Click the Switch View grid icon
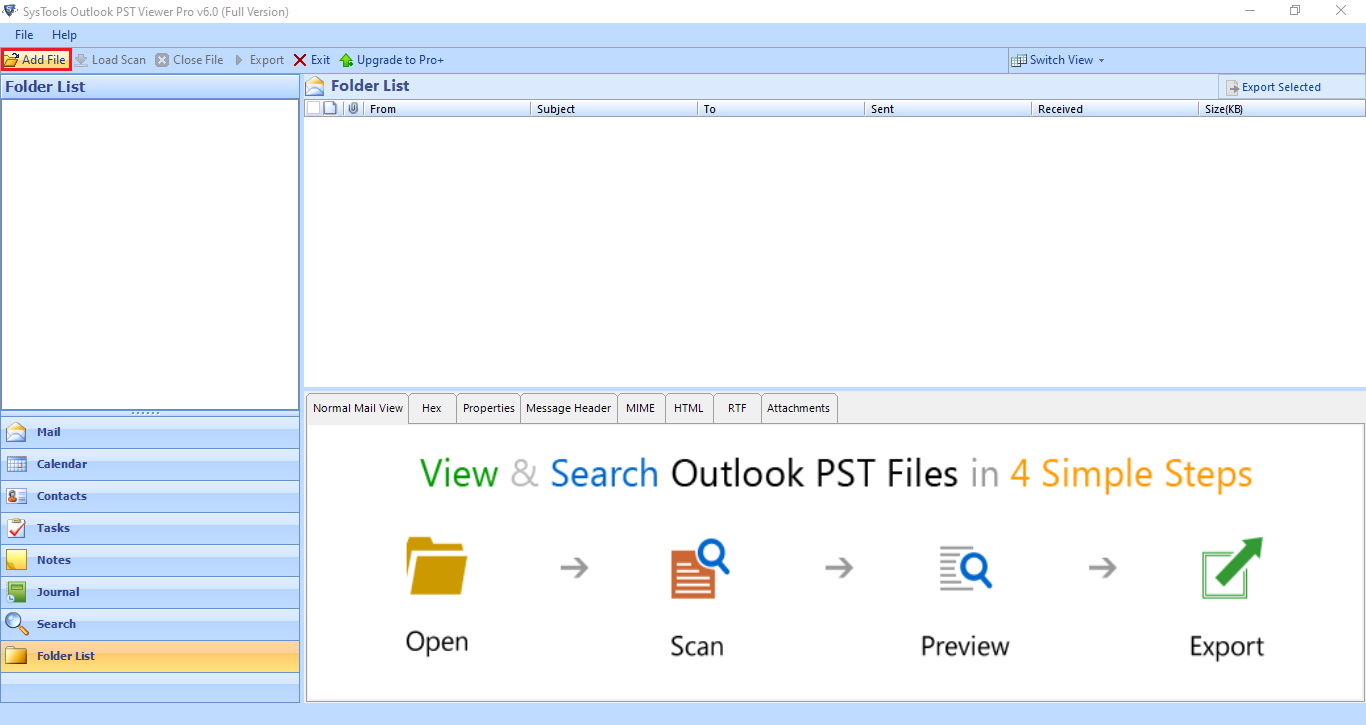 1019,60
